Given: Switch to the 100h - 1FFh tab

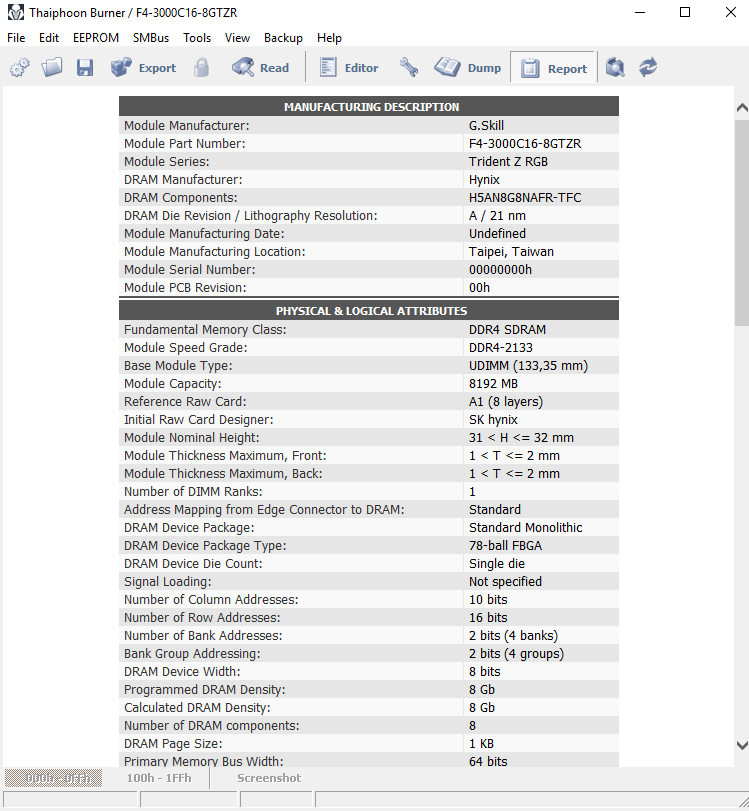Looking at the screenshot, I should pyautogui.click(x=159, y=778).
